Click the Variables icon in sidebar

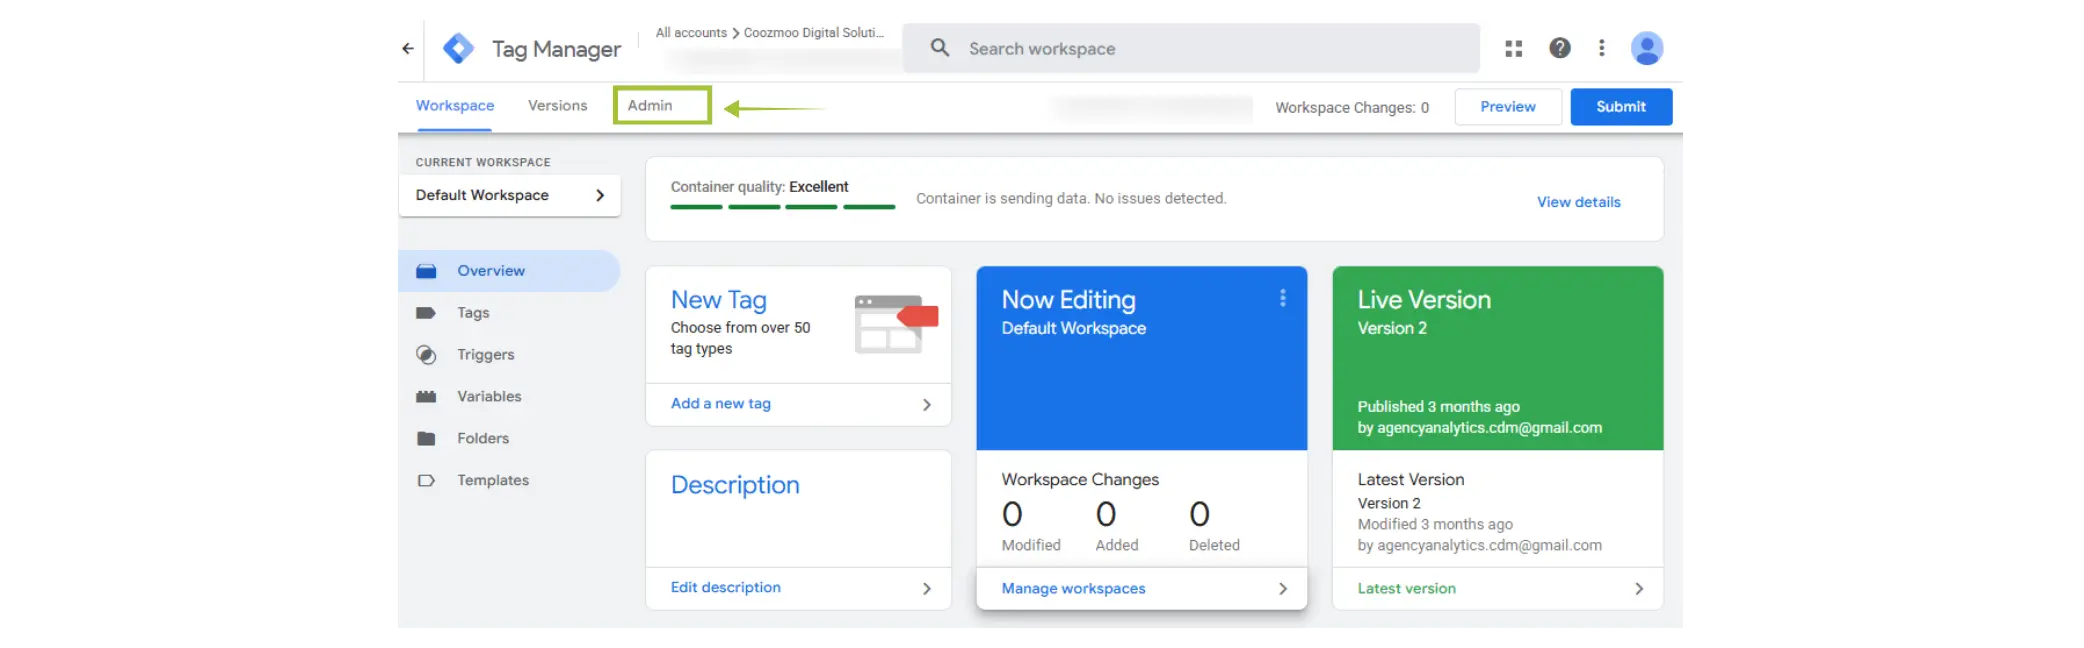coord(426,397)
